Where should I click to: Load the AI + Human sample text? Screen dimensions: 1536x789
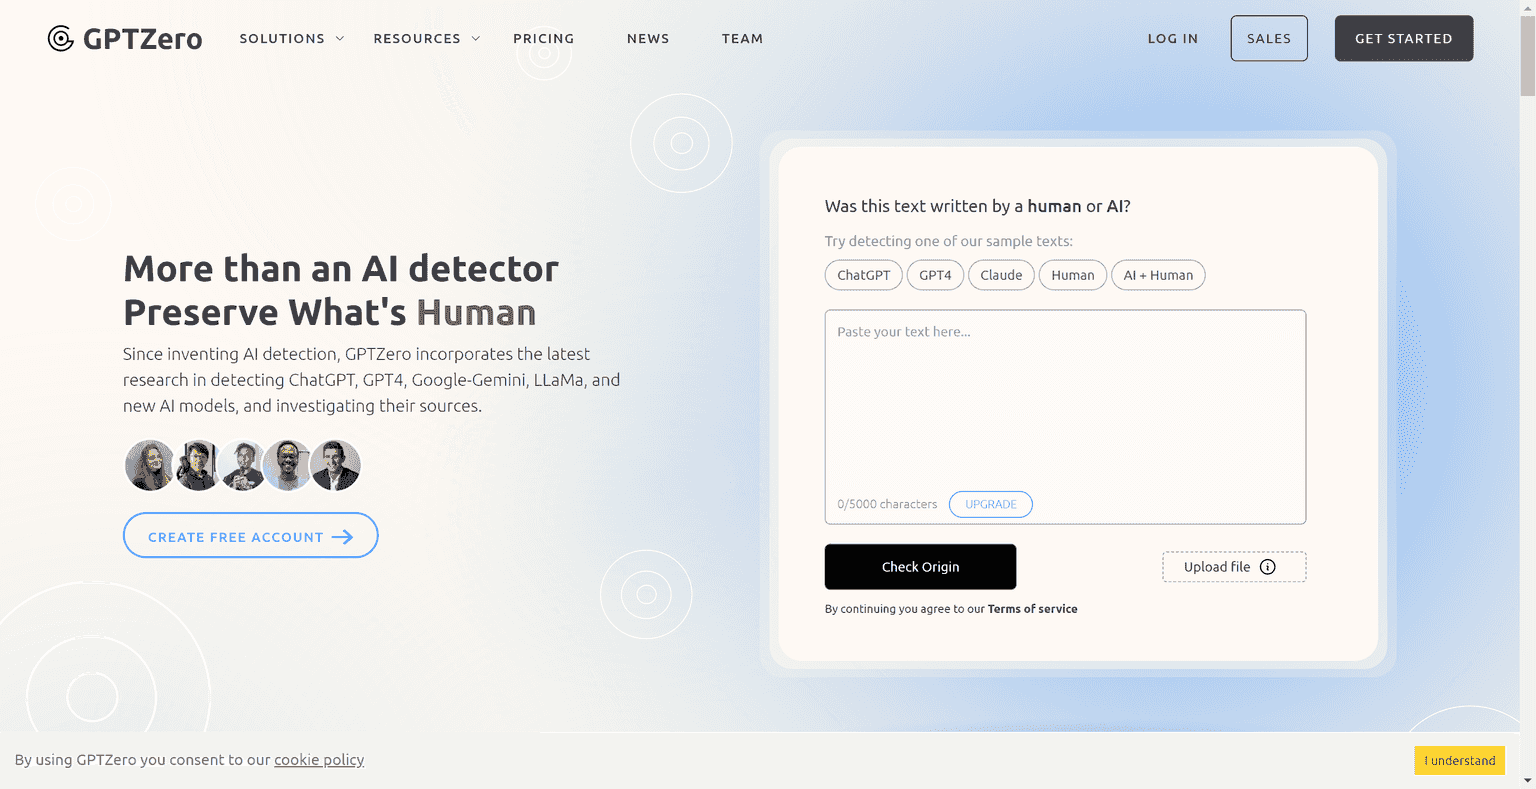pos(1158,275)
